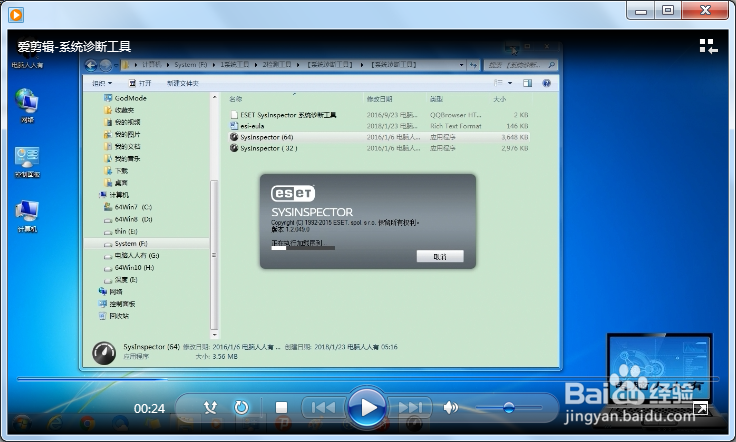Skip to previous track button
736x442 pixels.
pos(323,407)
